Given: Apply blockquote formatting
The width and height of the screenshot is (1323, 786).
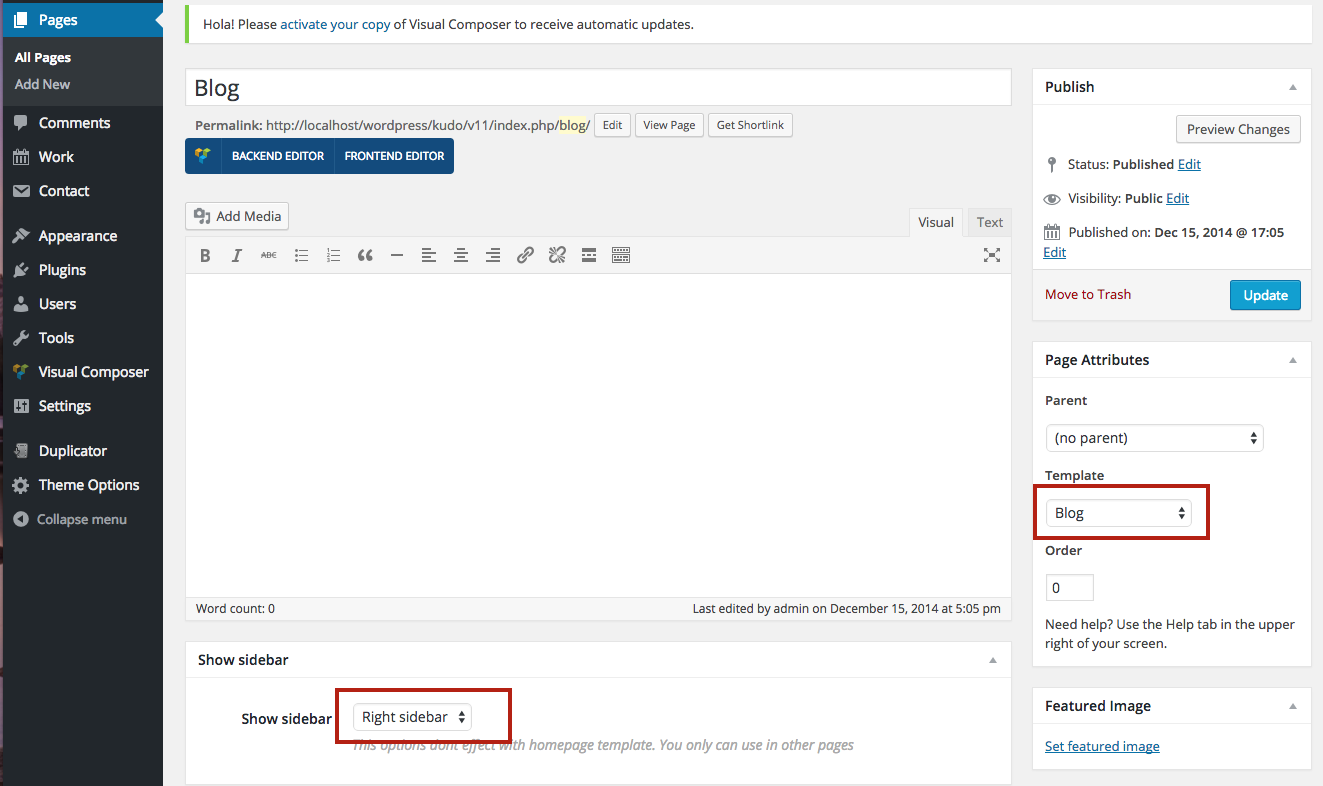Looking at the screenshot, I should point(365,255).
